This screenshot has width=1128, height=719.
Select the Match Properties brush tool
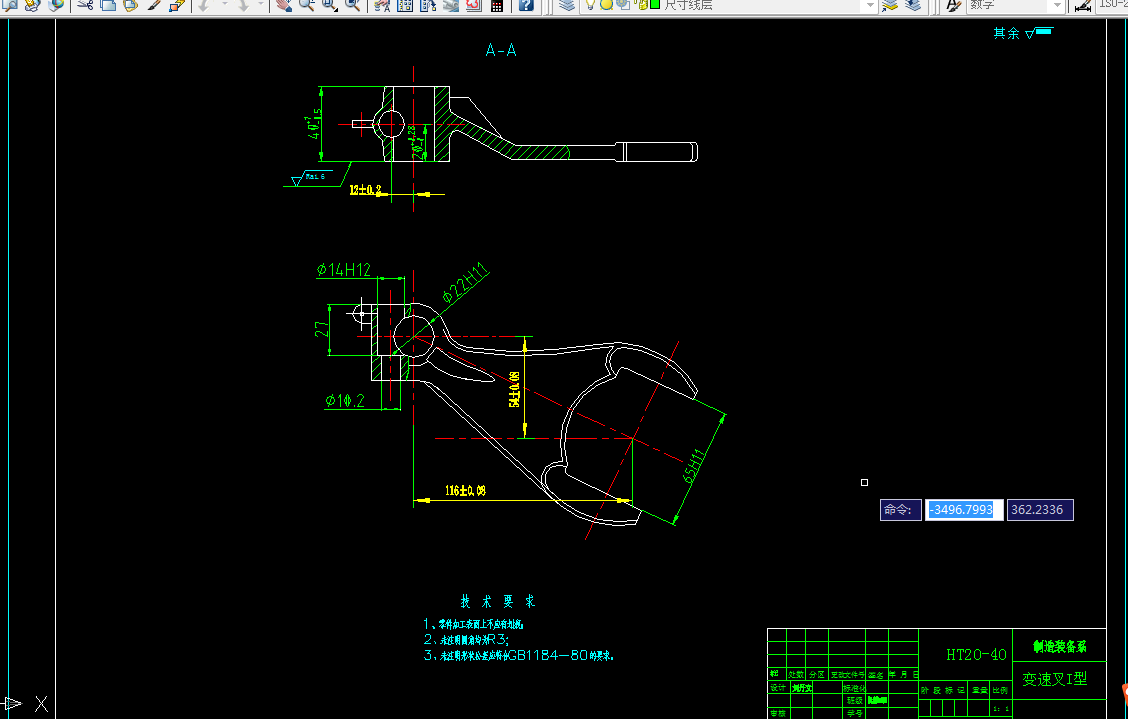click(153, 4)
